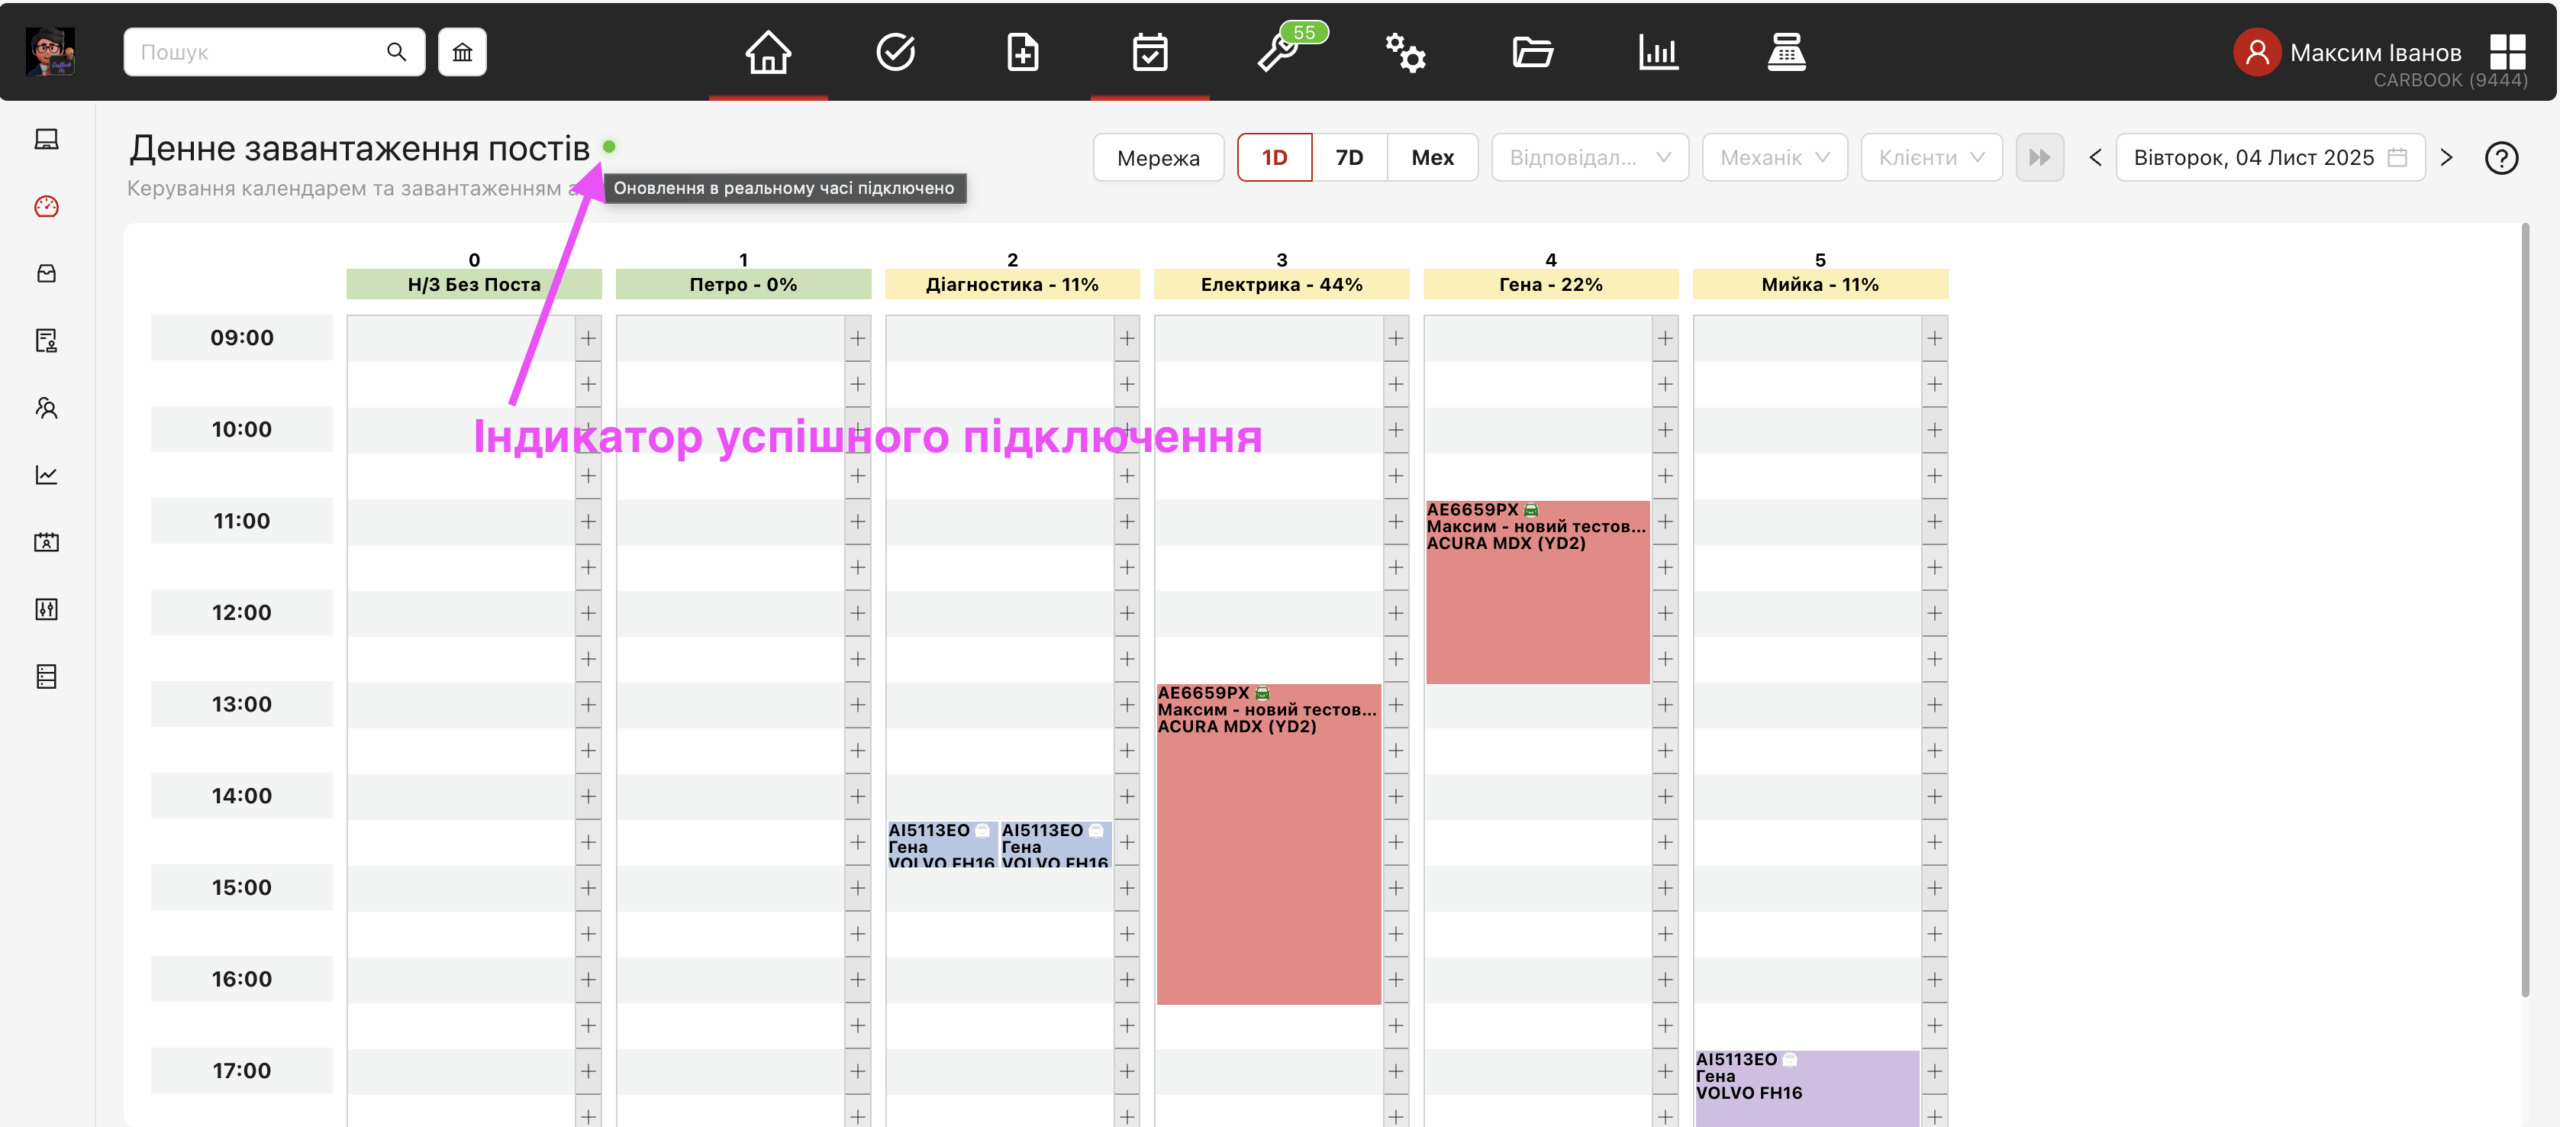The image size is (2560, 1127).
Task: Click the Мережа button
Action: click(1157, 157)
